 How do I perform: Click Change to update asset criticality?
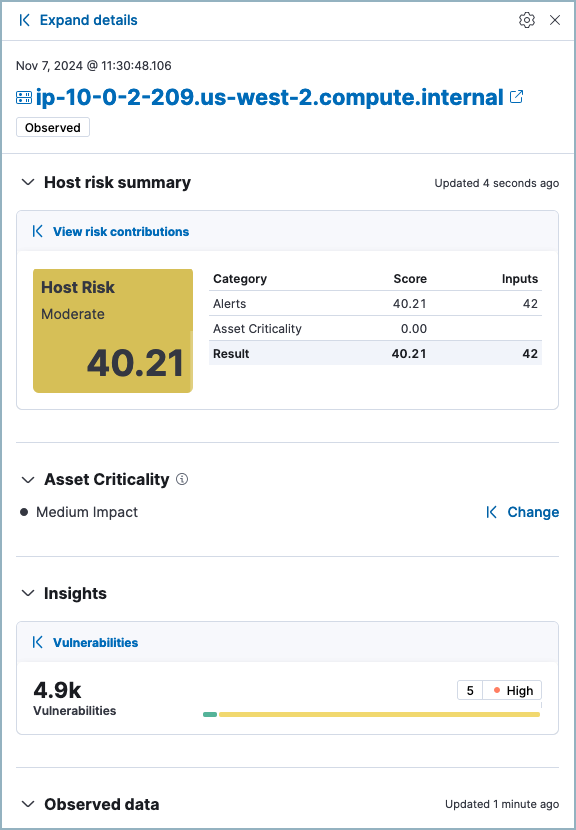tap(533, 512)
